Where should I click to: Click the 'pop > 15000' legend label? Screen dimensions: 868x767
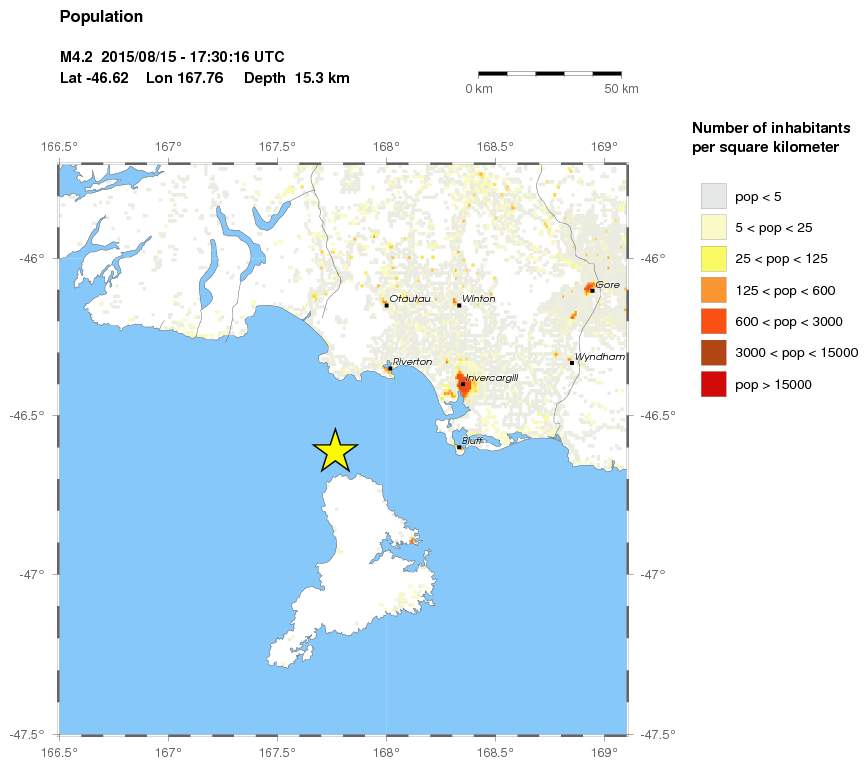pos(773,385)
